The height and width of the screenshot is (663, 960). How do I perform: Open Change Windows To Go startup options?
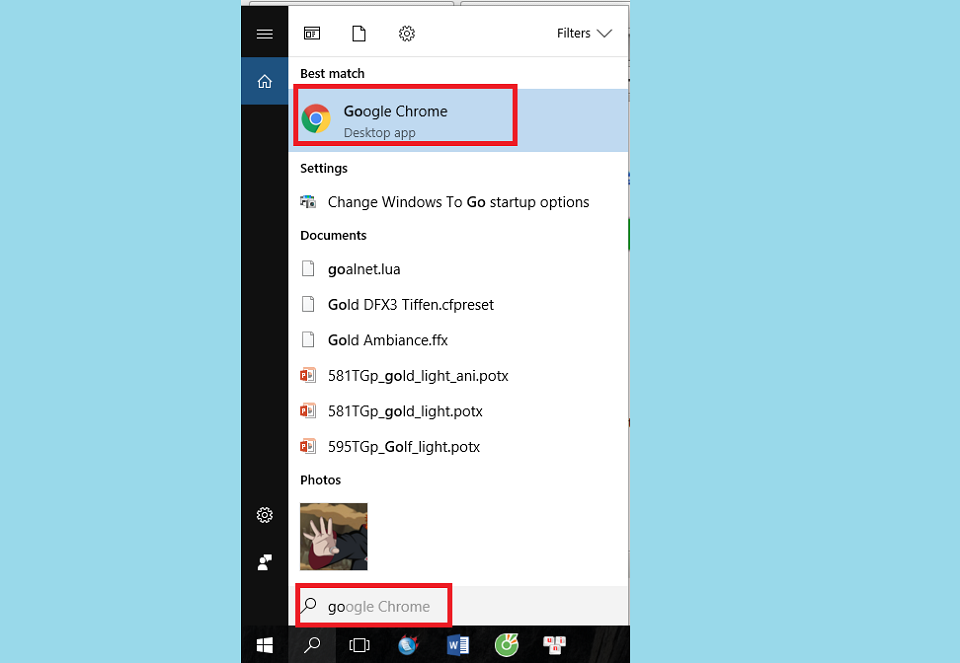tap(458, 202)
